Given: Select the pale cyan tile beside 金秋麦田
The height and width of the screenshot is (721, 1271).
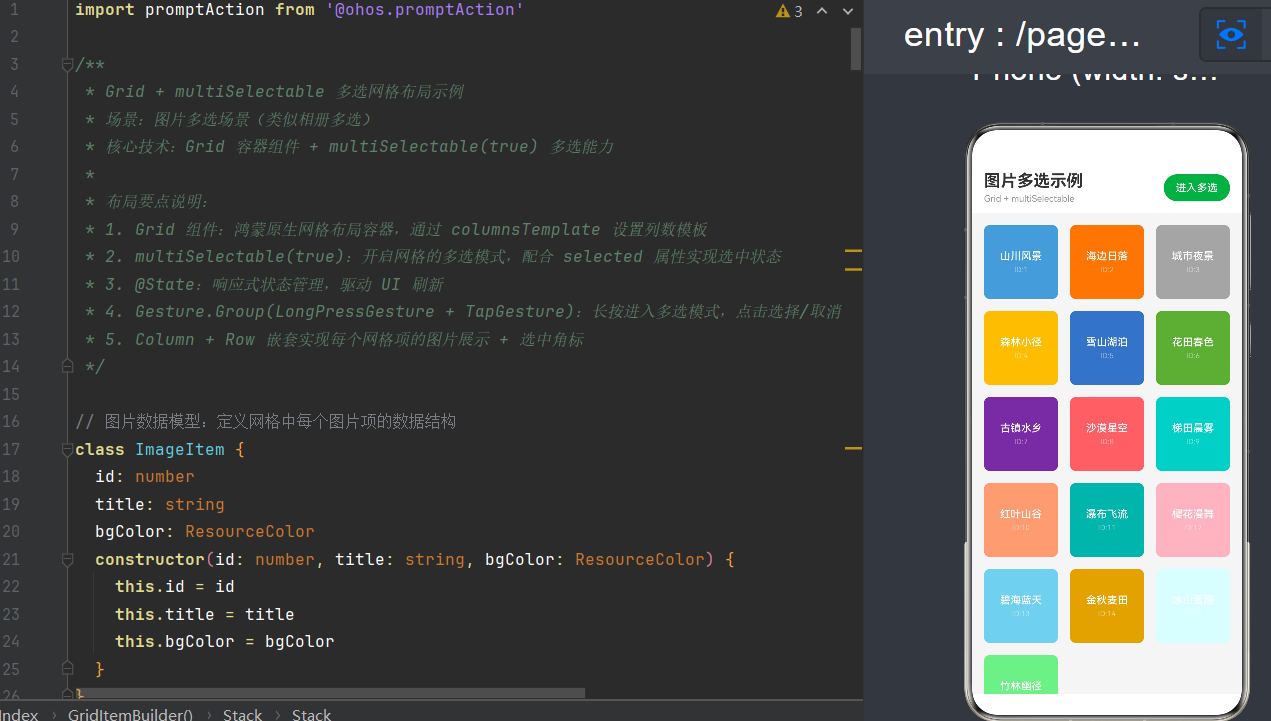Looking at the screenshot, I should pos(1193,606).
